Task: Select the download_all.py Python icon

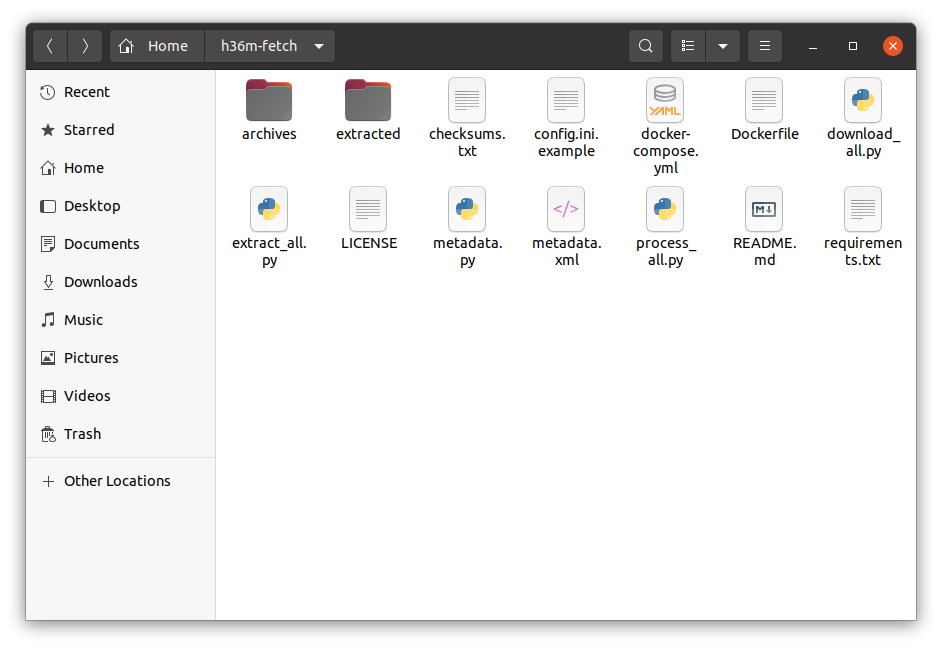Action: coord(863,100)
